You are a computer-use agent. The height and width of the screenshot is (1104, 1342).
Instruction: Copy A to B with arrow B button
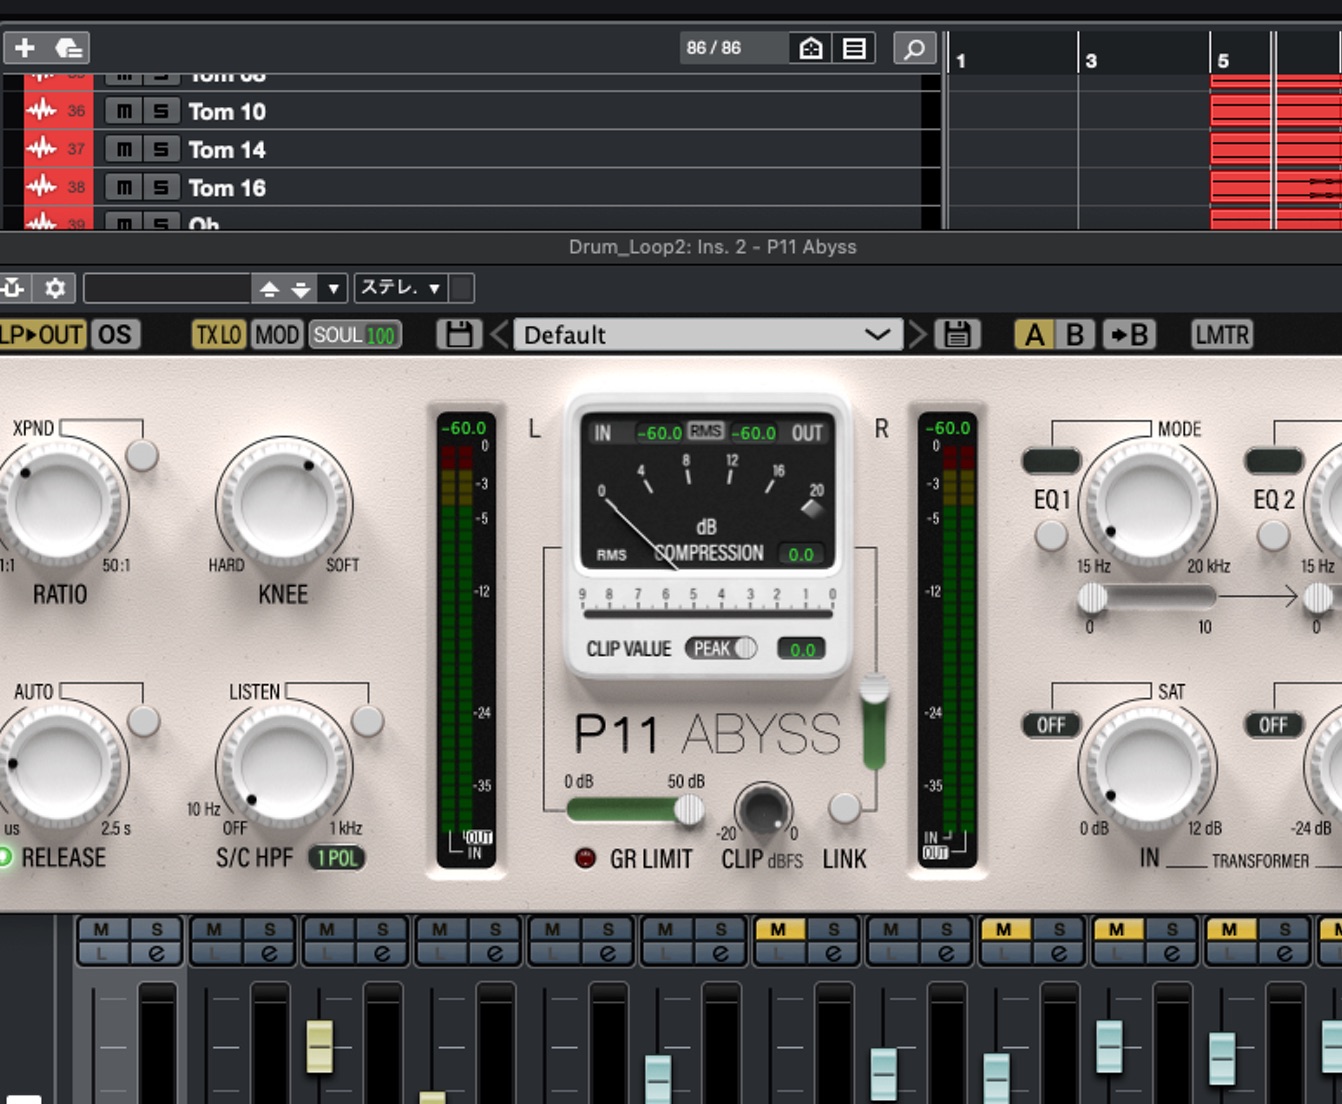click(1129, 334)
